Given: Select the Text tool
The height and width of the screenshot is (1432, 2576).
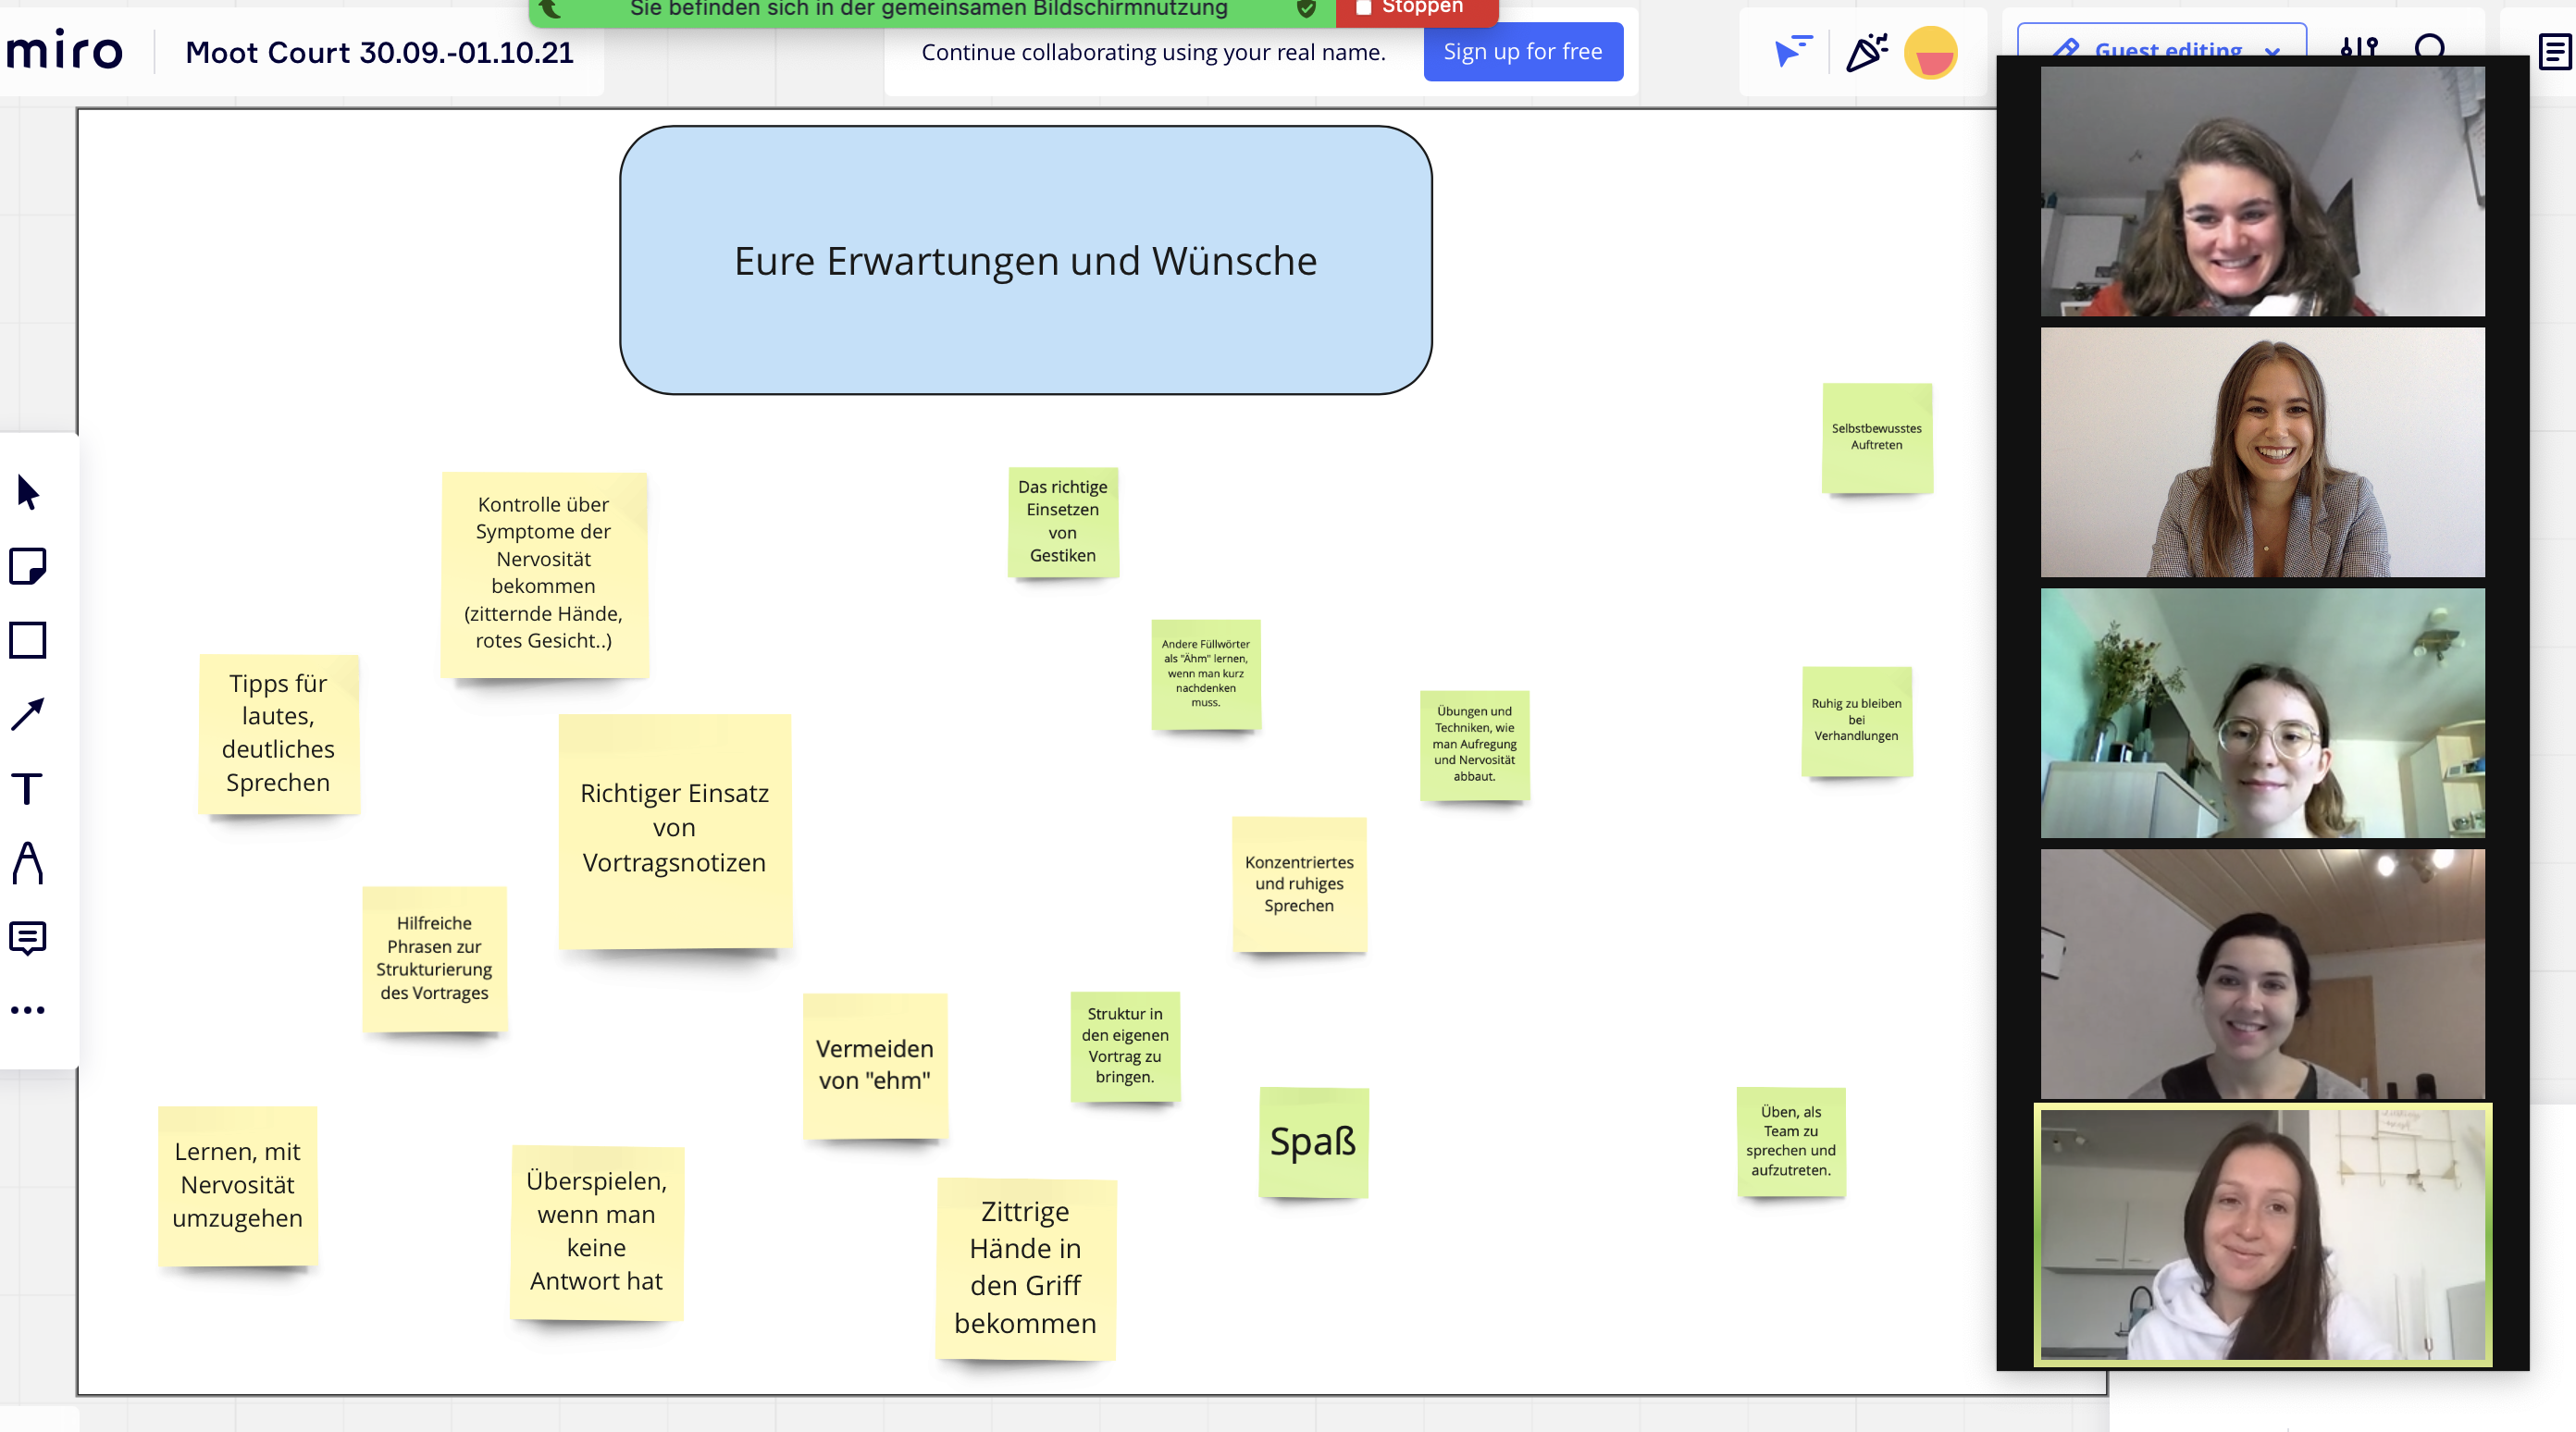Looking at the screenshot, I should click(x=28, y=788).
